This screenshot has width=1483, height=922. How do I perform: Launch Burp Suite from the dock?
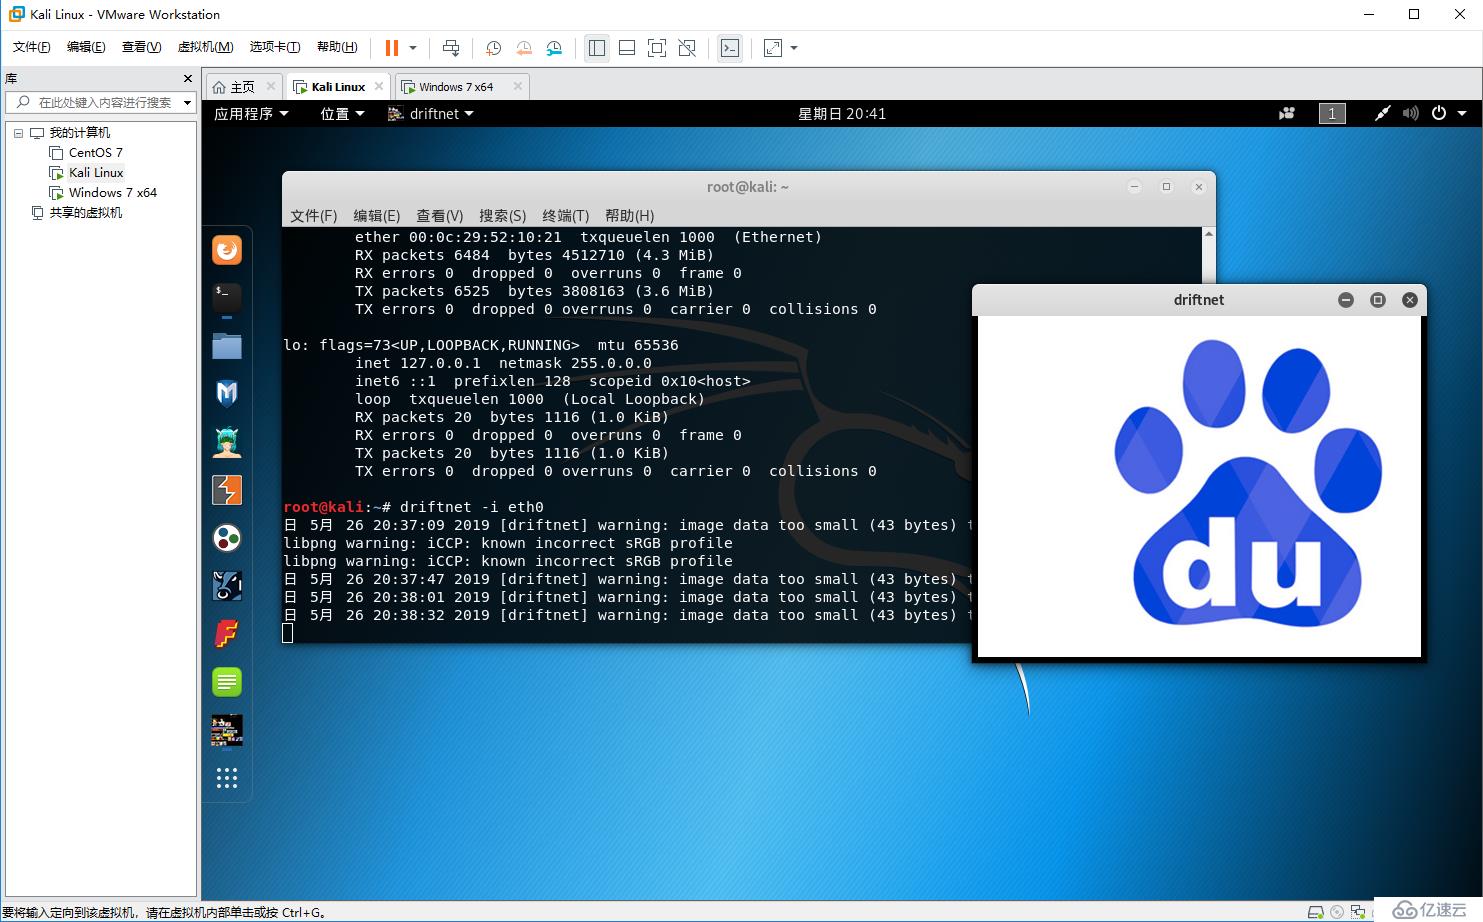[227, 490]
